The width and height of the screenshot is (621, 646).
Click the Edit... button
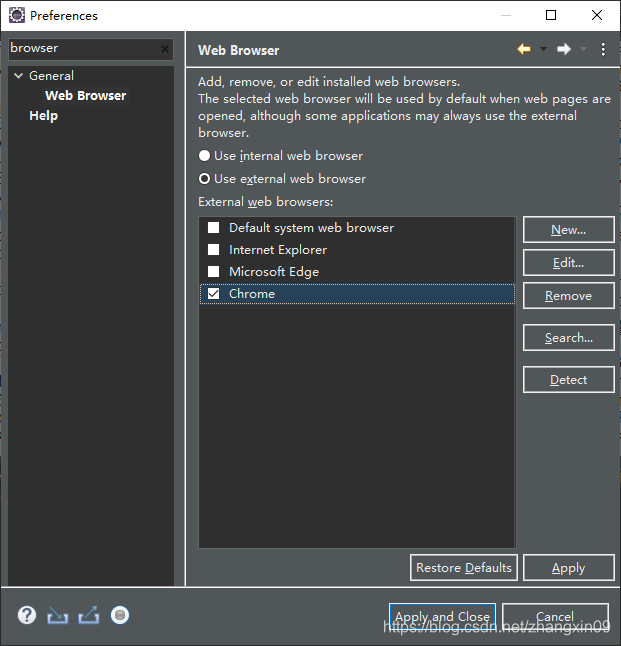tap(569, 262)
